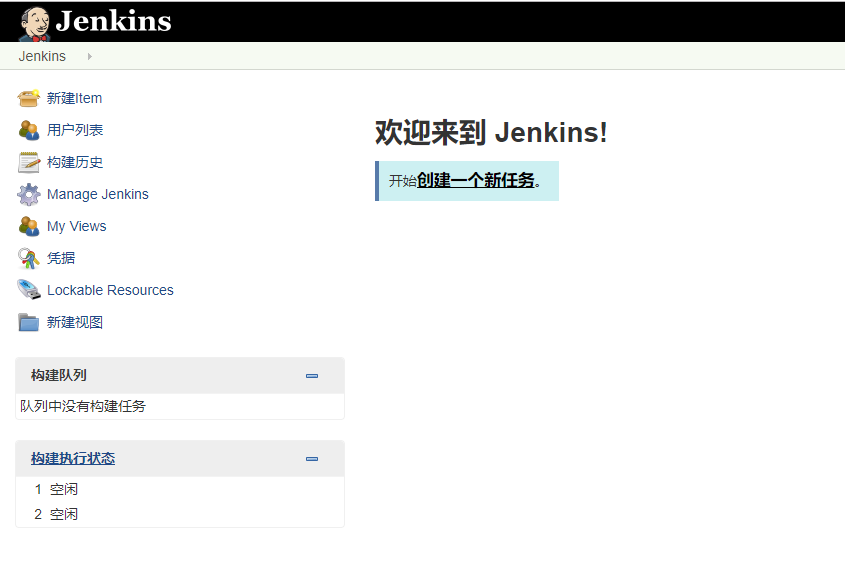Click executor 2 空闲 row
This screenshot has height=579, width=845.
(x=180, y=514)
